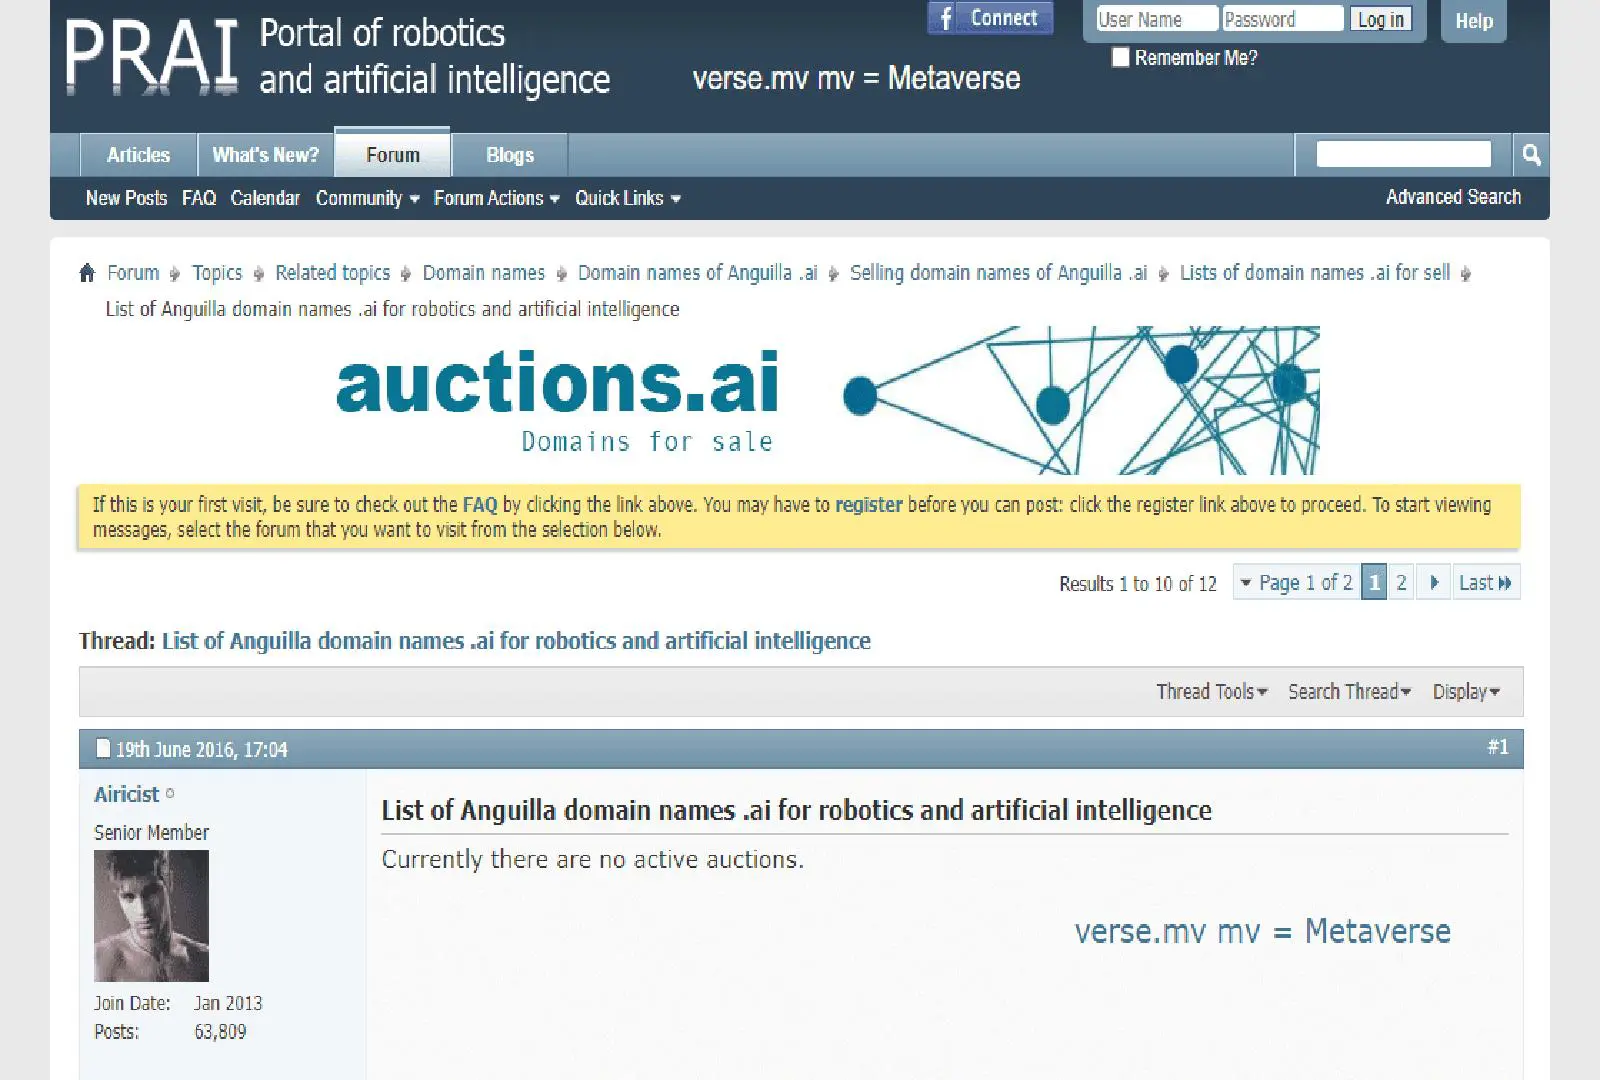The image size is (1600, 1080).
Task: Click the PRAI site logo
Action: pyautogui.click(x=152, y=57)
